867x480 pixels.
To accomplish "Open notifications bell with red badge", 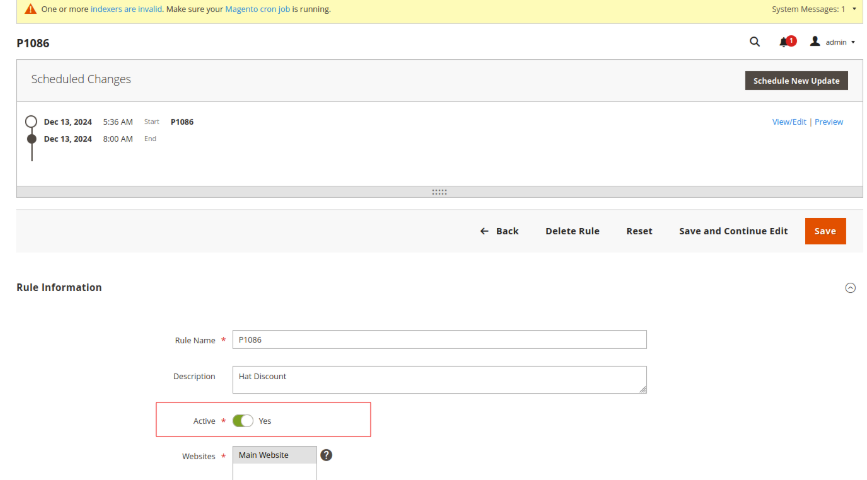I will click(x=787, y=41).
